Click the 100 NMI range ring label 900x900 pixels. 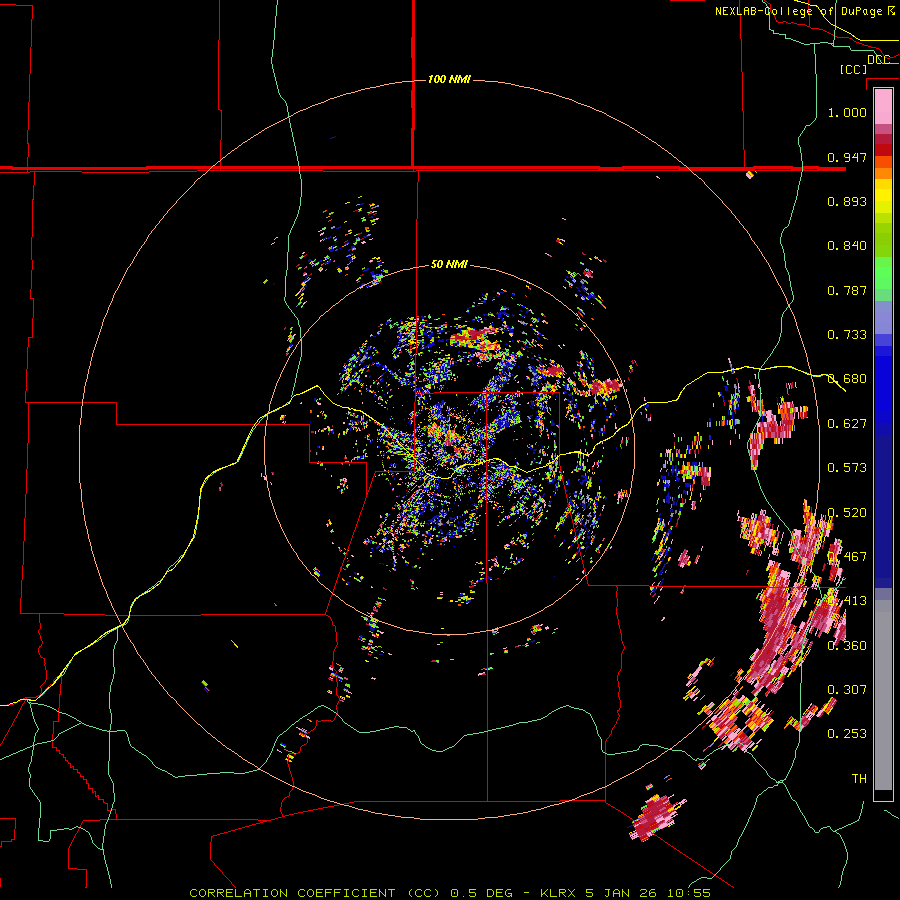click(449, 79)
